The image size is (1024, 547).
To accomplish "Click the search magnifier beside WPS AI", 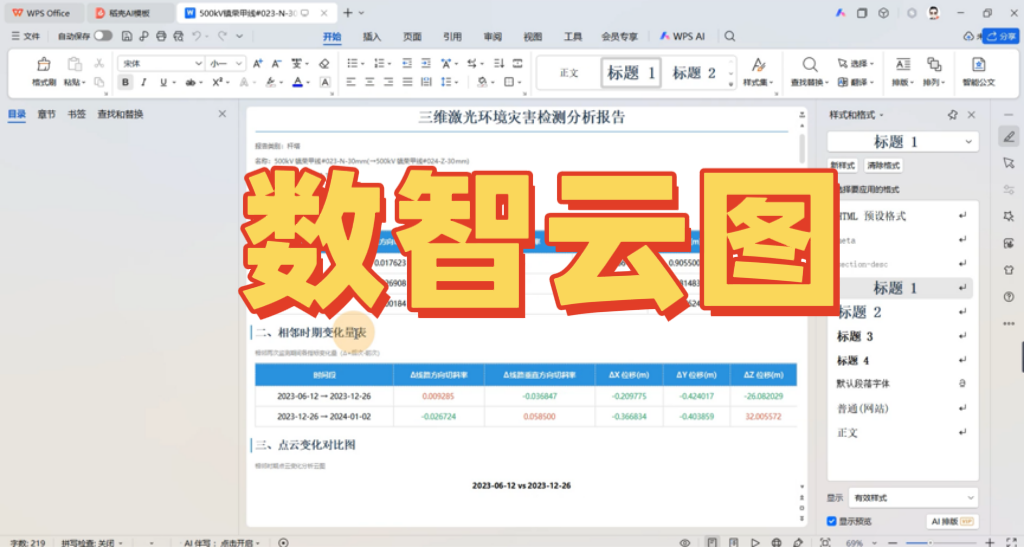I will point(730,37).
